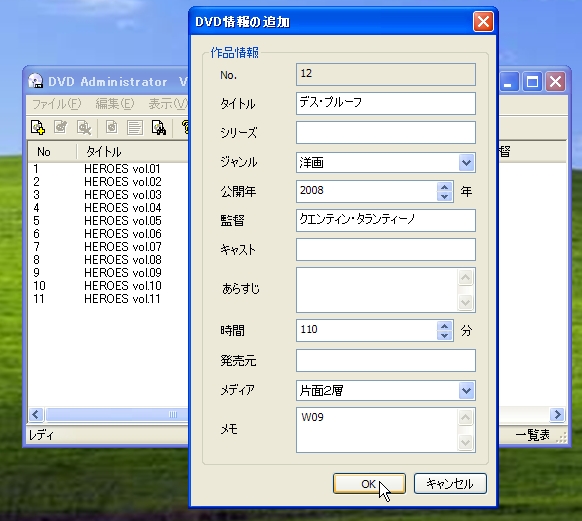
Task: Select the HEROES vol.03 row
Action: point(108,195)
